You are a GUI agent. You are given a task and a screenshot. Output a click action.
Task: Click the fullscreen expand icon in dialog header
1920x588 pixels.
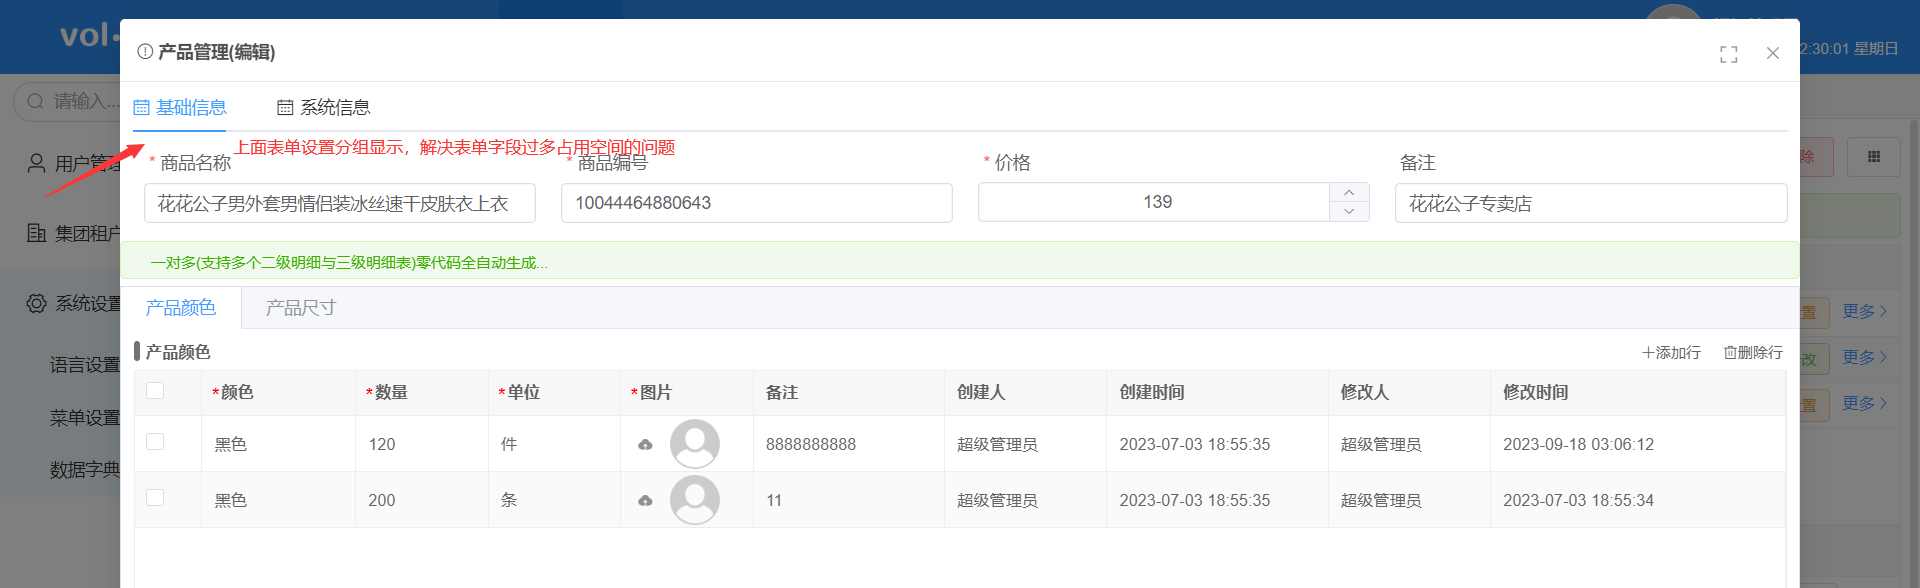pyautogui.click(x=1728, y=54)
